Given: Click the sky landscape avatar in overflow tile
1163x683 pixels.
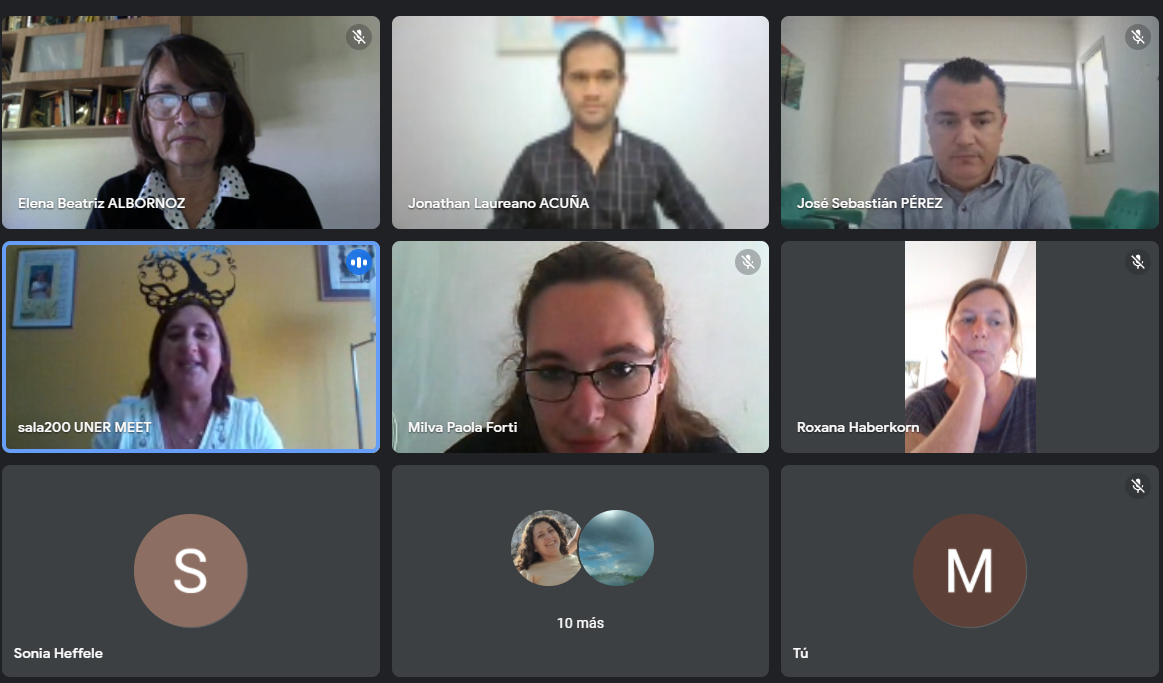Looking at the screenshot, I should [616, 548].
